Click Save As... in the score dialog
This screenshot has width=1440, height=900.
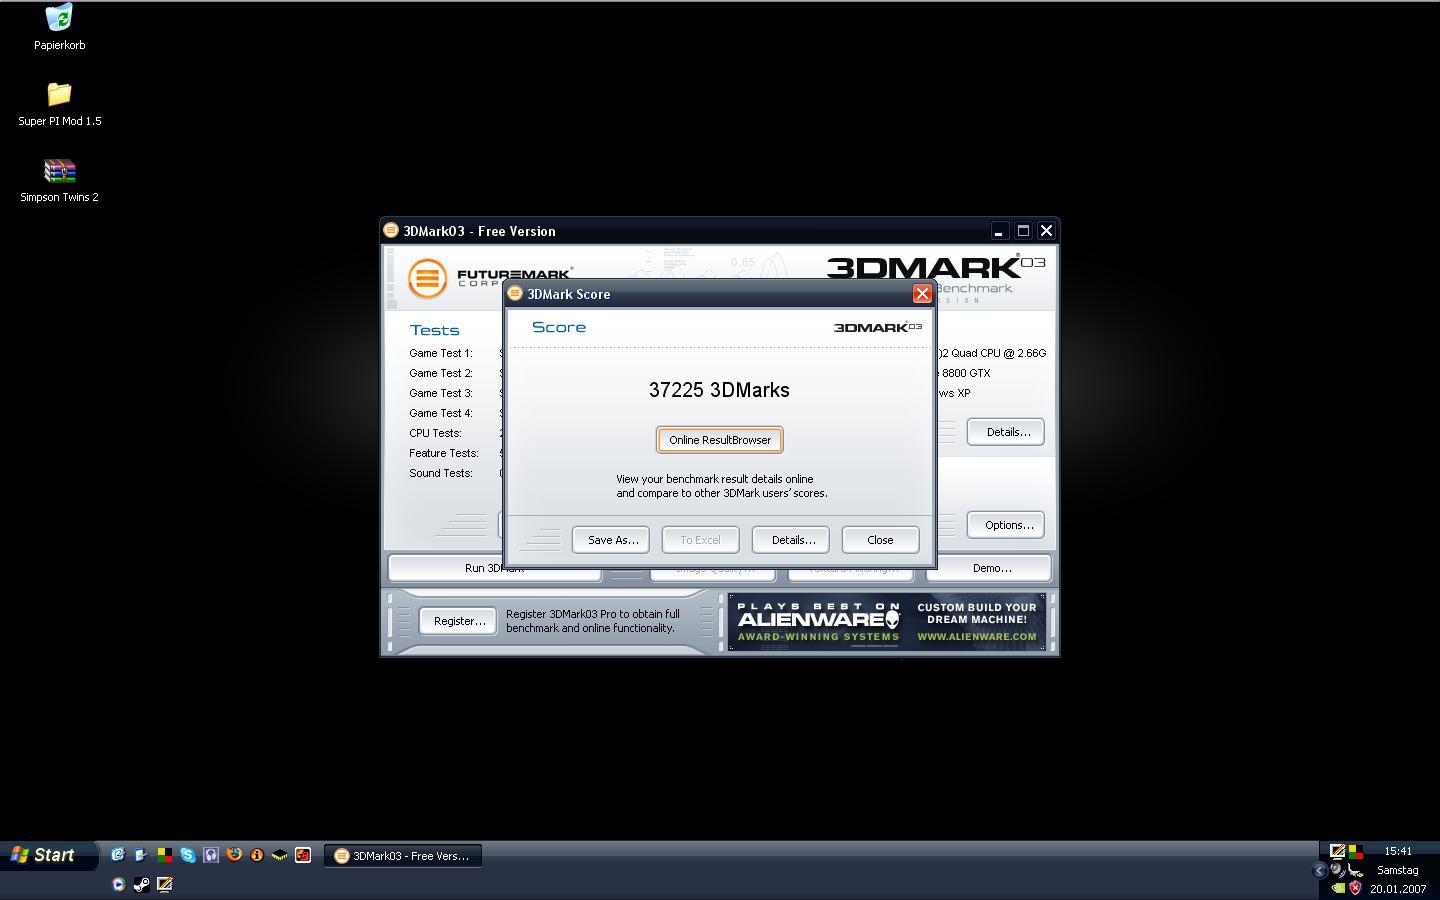(x=612, y=540)
